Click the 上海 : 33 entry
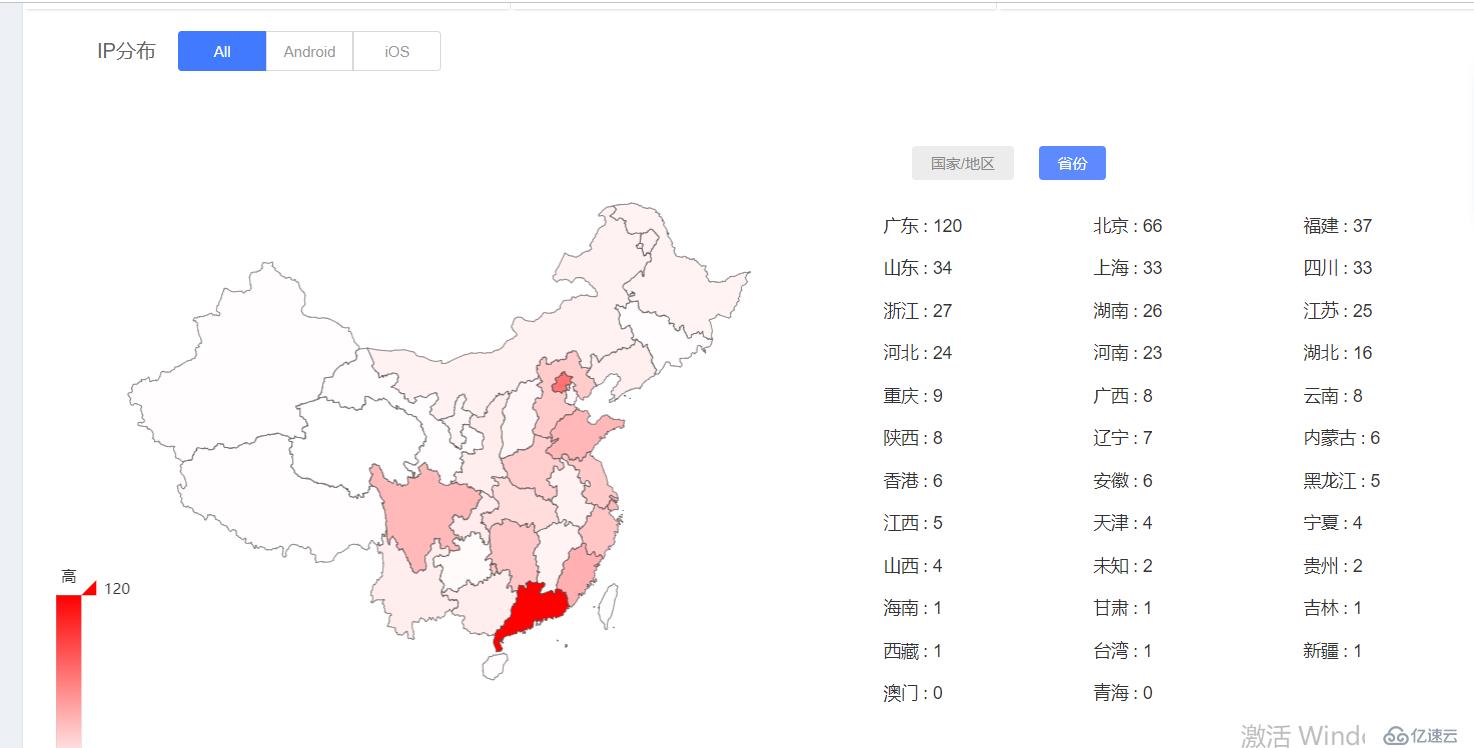 pyautogui.click(x=1128, y=268)
